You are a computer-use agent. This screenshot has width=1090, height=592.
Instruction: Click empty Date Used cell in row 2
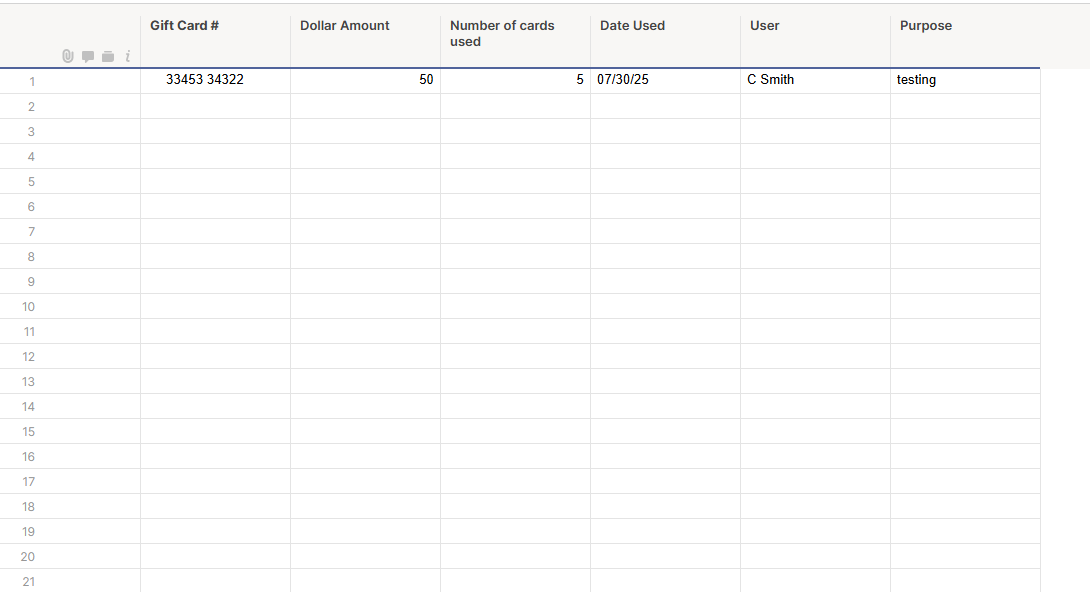[666, 106]
